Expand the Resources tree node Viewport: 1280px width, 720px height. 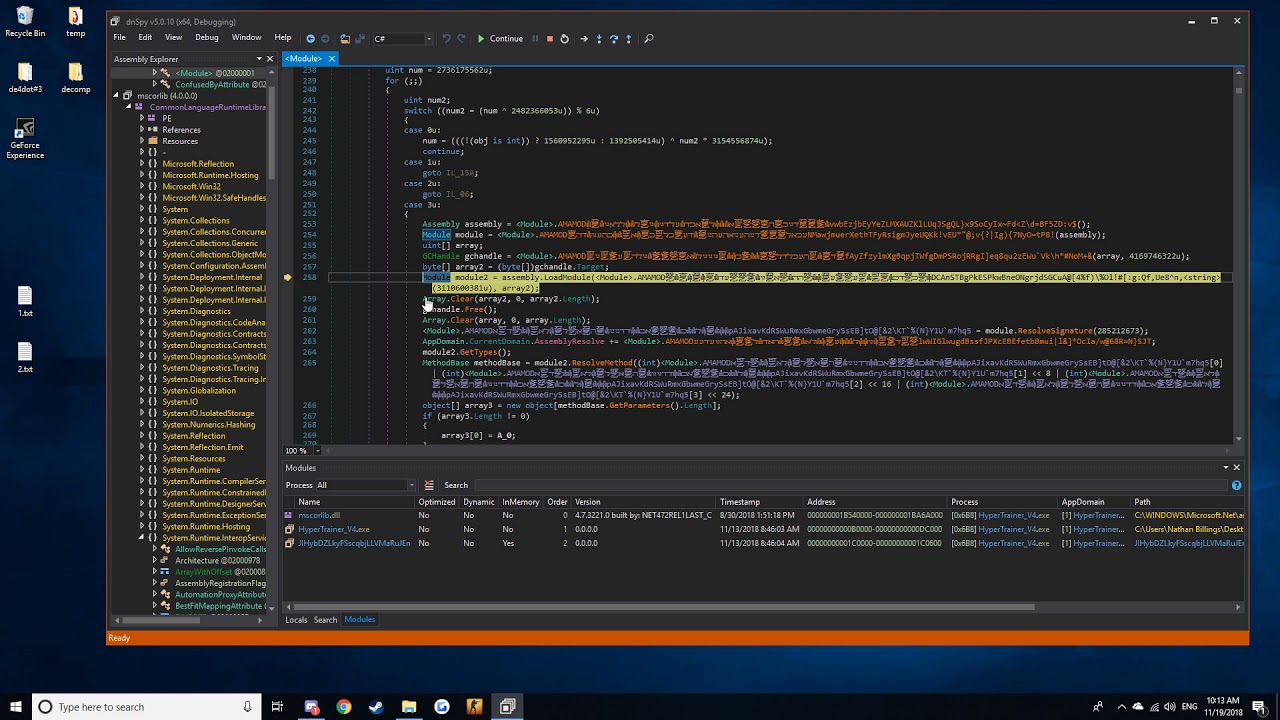[141, 141]
